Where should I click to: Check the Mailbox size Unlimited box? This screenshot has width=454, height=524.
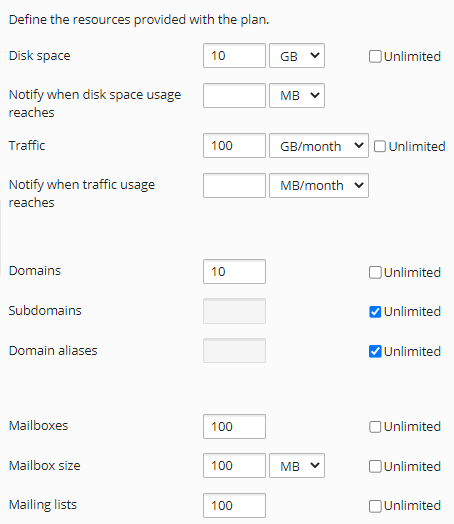[375, 466]
